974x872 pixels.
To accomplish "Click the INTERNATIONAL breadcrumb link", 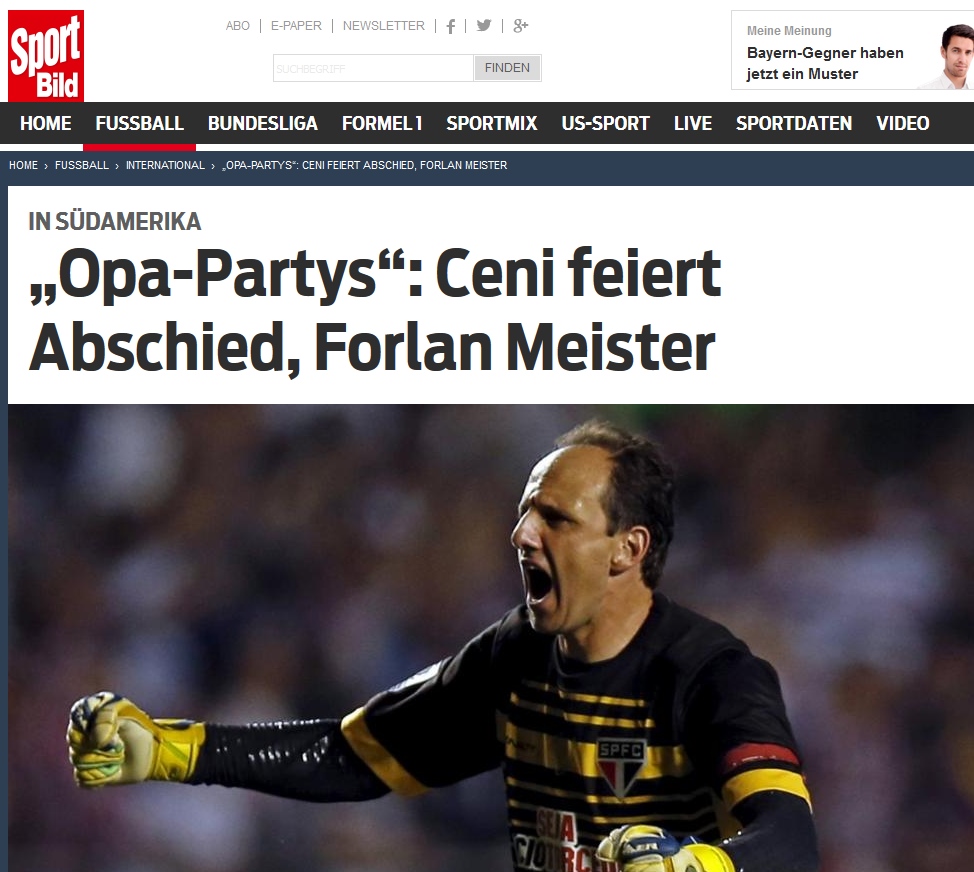I will (165, 165).
